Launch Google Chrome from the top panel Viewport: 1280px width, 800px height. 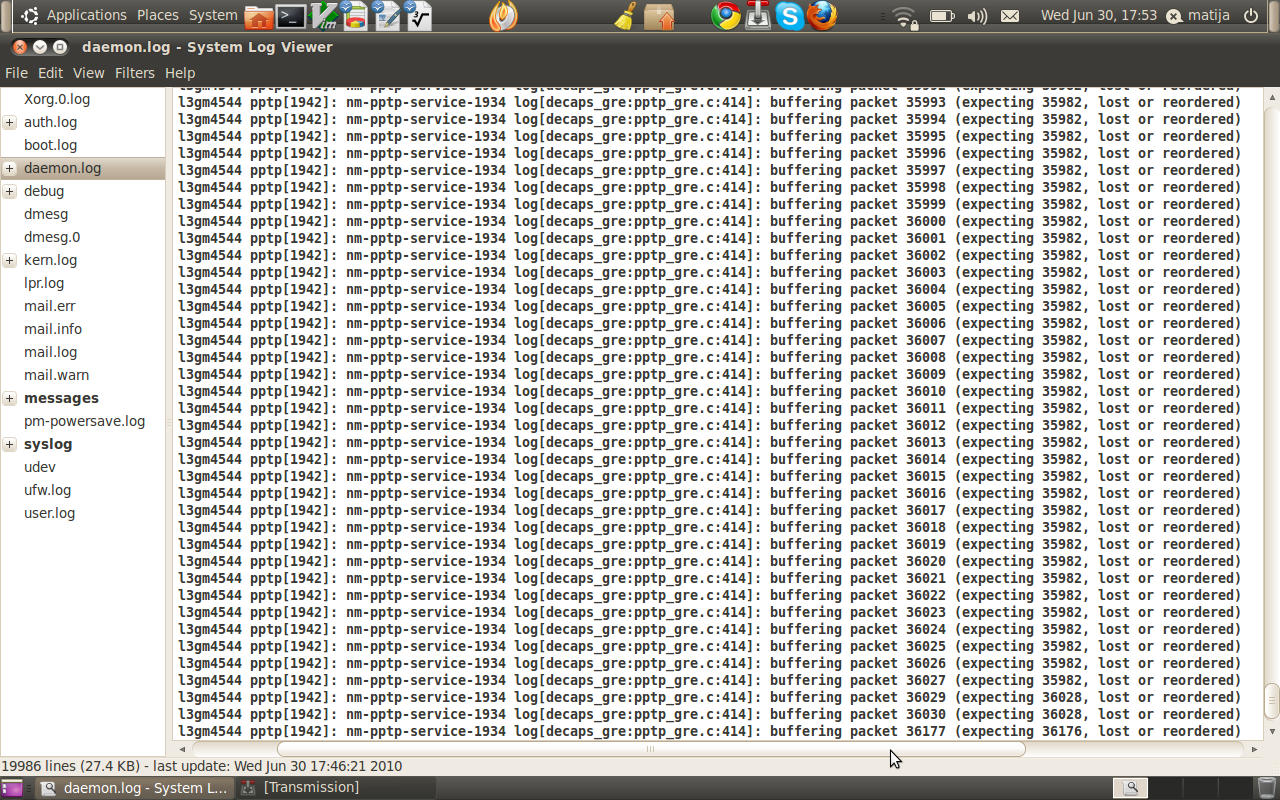[x=726, y=16]
